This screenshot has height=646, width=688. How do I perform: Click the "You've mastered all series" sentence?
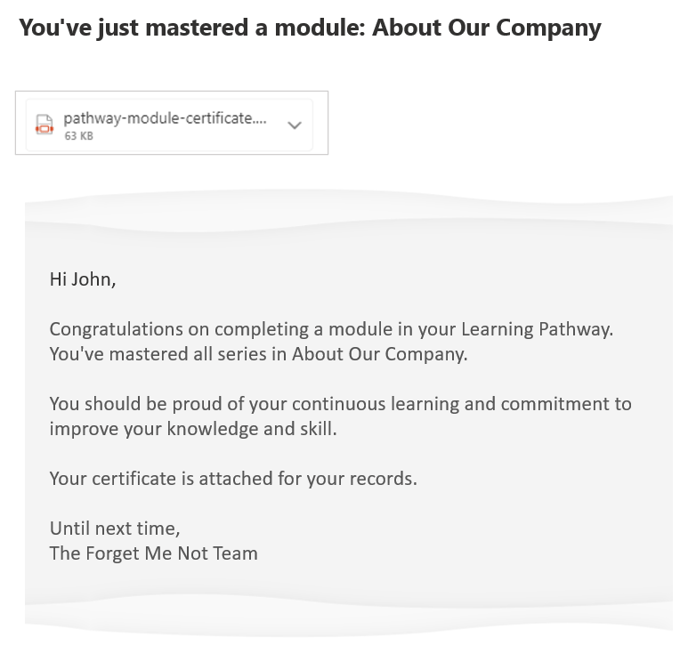[258, 354]
